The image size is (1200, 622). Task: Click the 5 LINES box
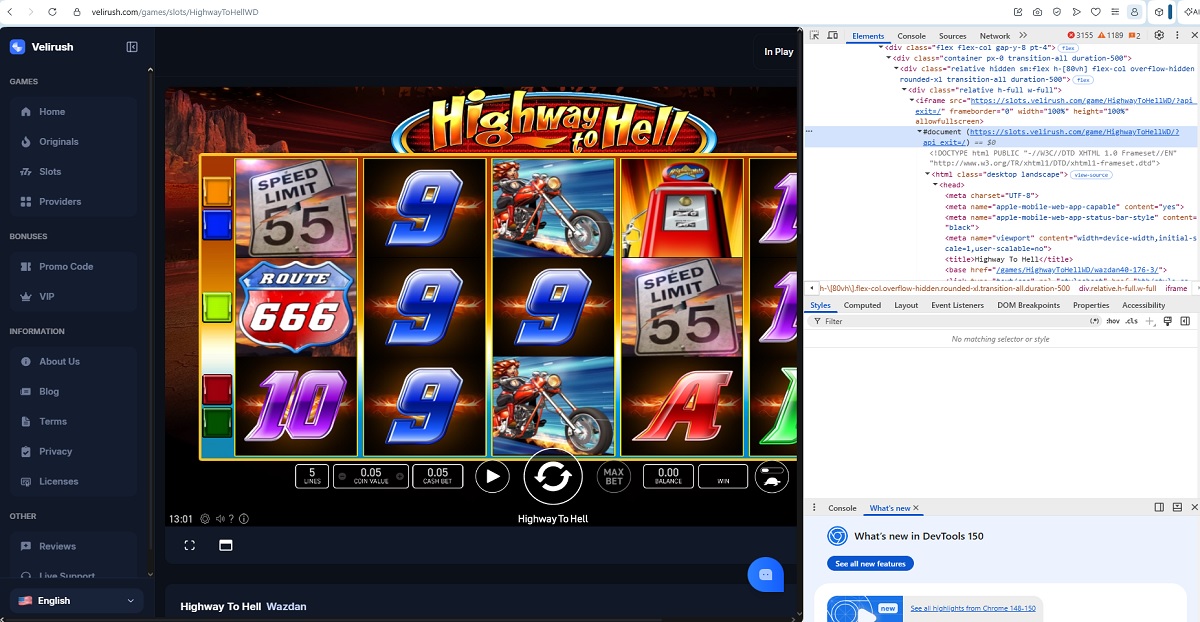click(312, 476)
